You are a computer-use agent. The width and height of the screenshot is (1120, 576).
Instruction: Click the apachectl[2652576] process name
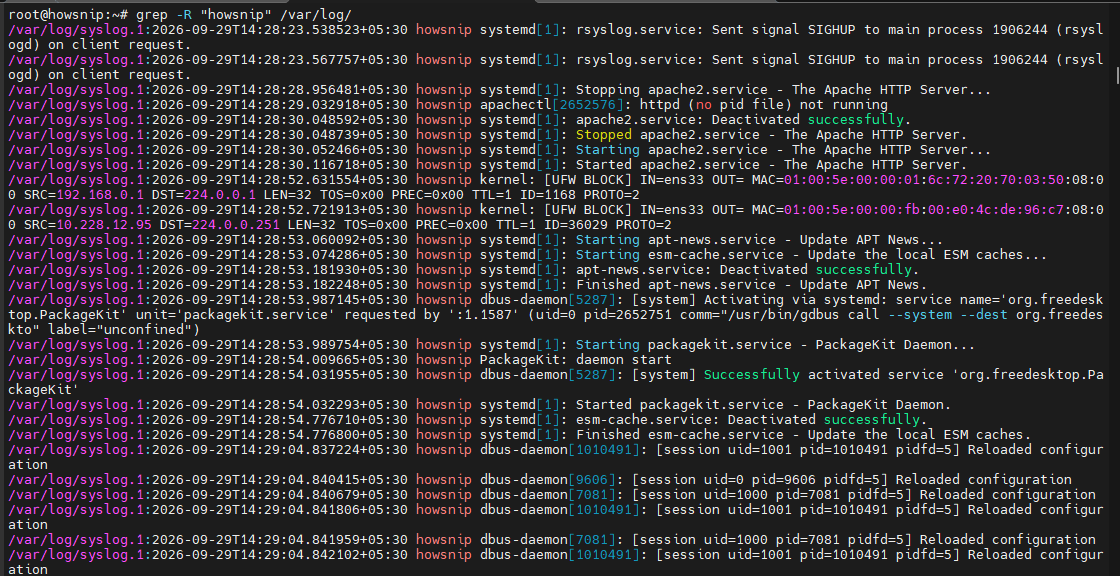tap(552, 104)
